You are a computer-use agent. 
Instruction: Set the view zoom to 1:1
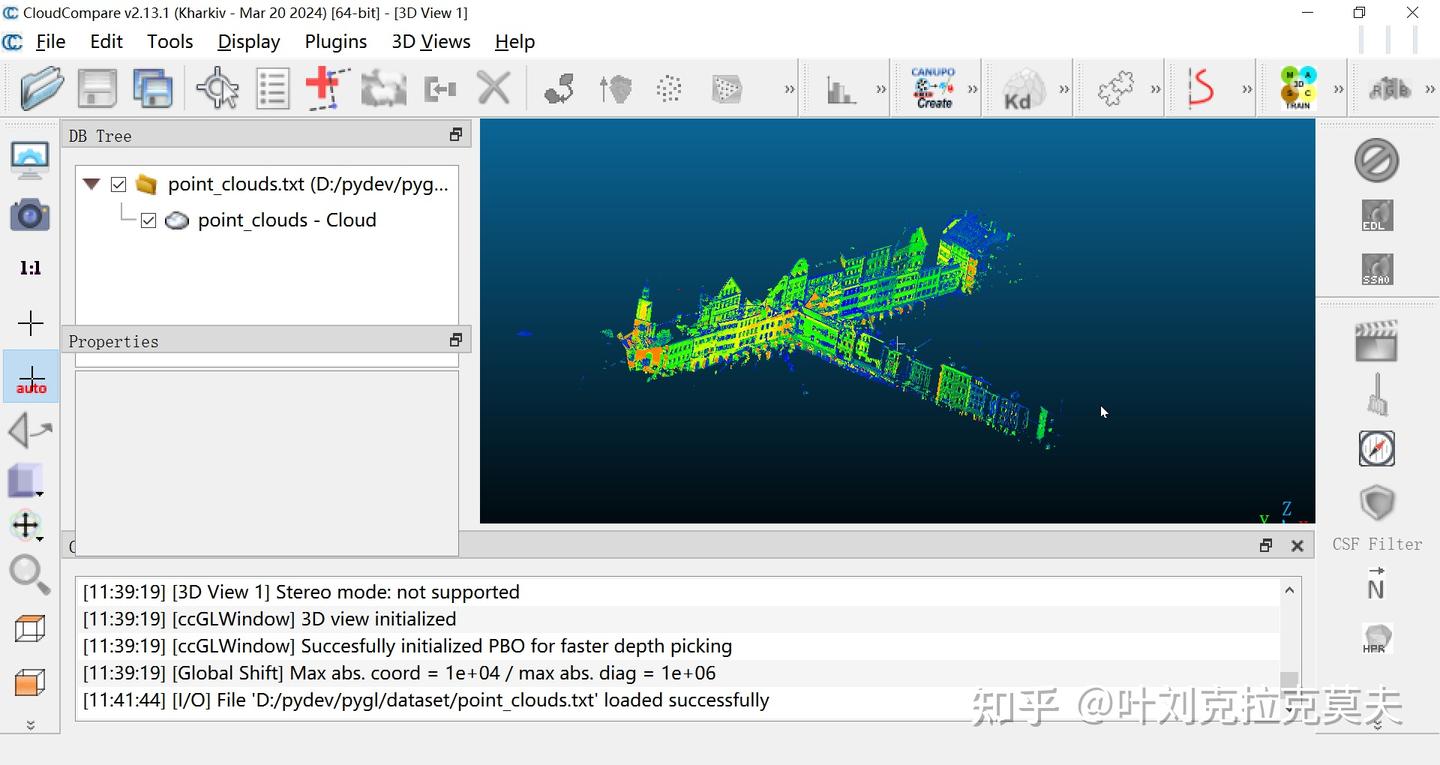point(30,267)
